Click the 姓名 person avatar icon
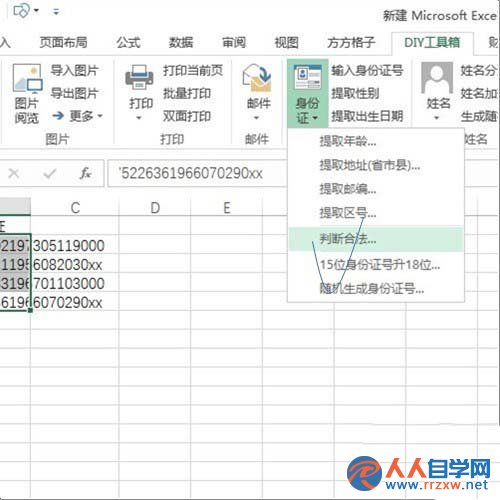The image size is (500, 500). pos(437,78)
